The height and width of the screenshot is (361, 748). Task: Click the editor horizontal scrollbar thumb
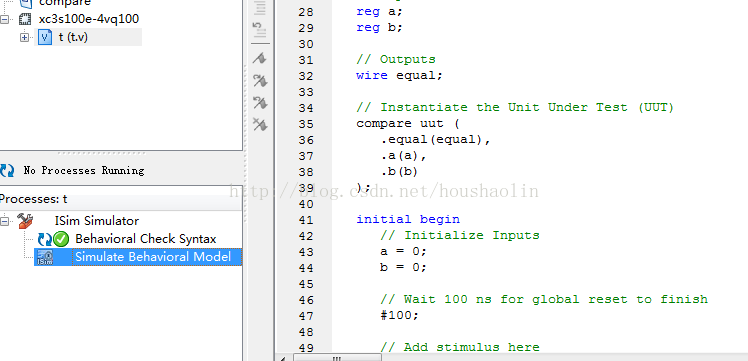pos(337,357)
